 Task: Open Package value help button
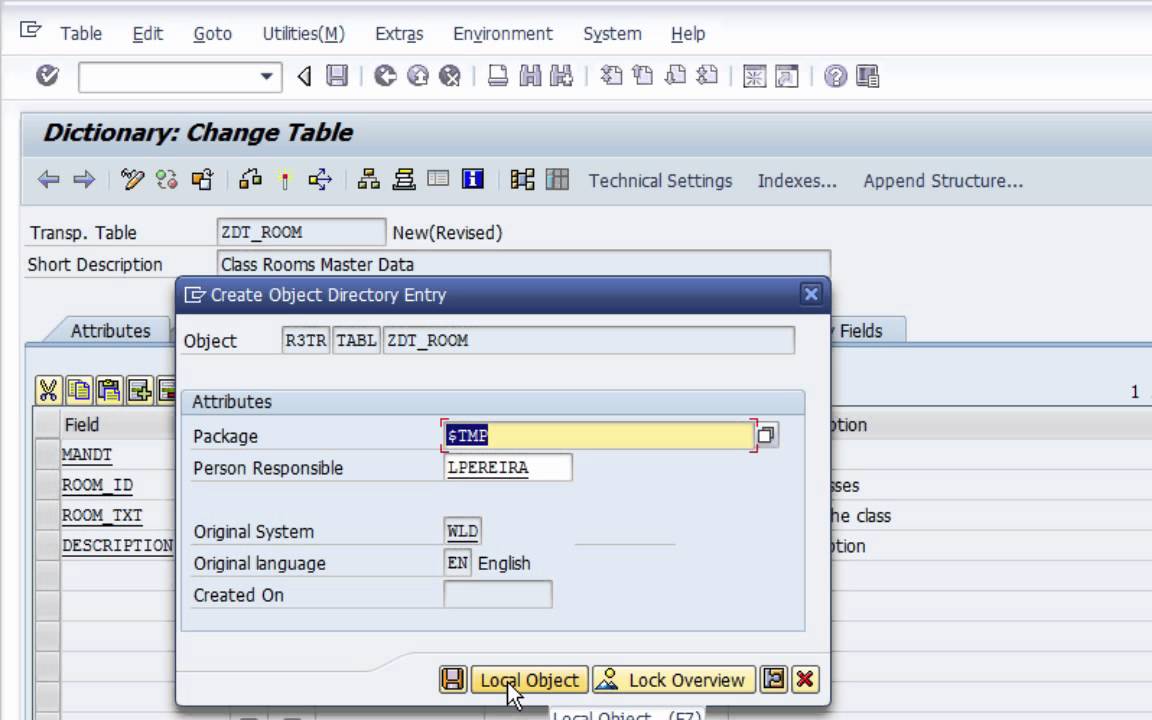pyautogui.click(x=766, y=435)
